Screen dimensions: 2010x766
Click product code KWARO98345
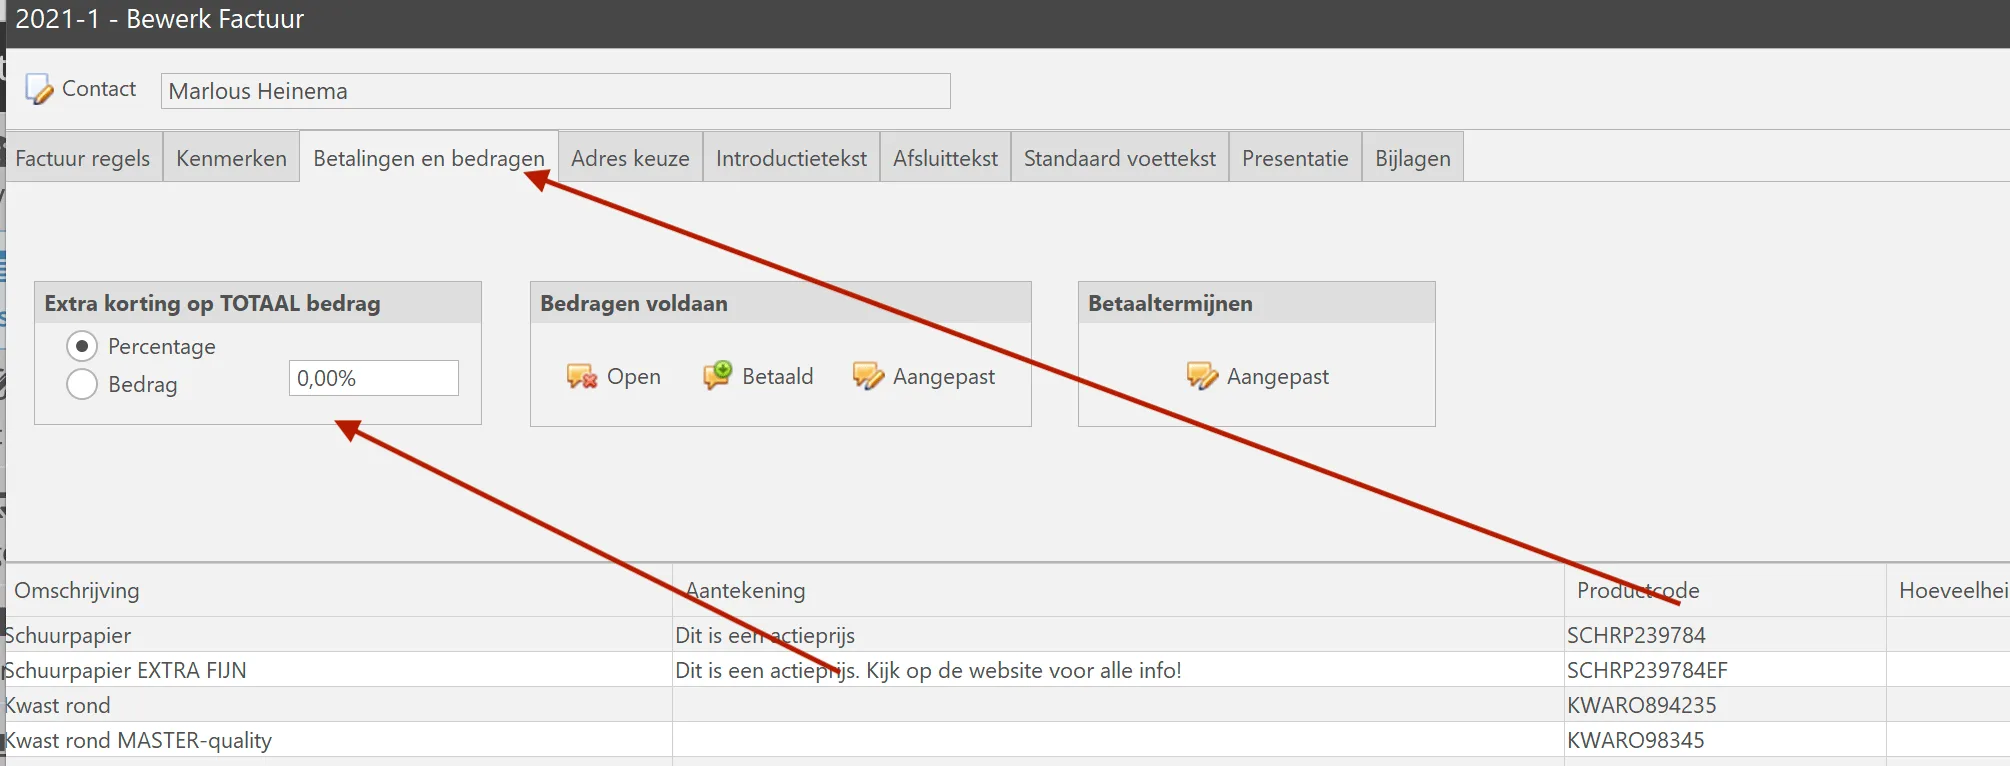[x=1635, y=740]
